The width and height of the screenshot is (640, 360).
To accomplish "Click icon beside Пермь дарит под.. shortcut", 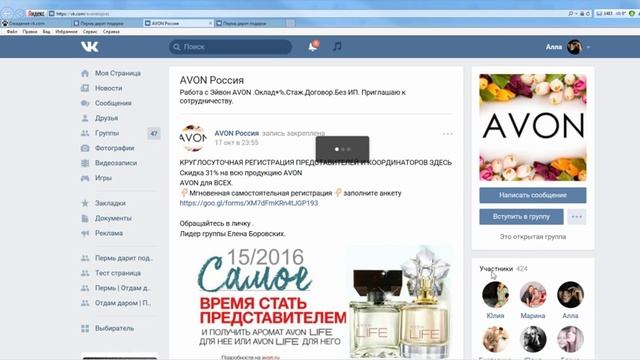I will (x=85, y=258).
